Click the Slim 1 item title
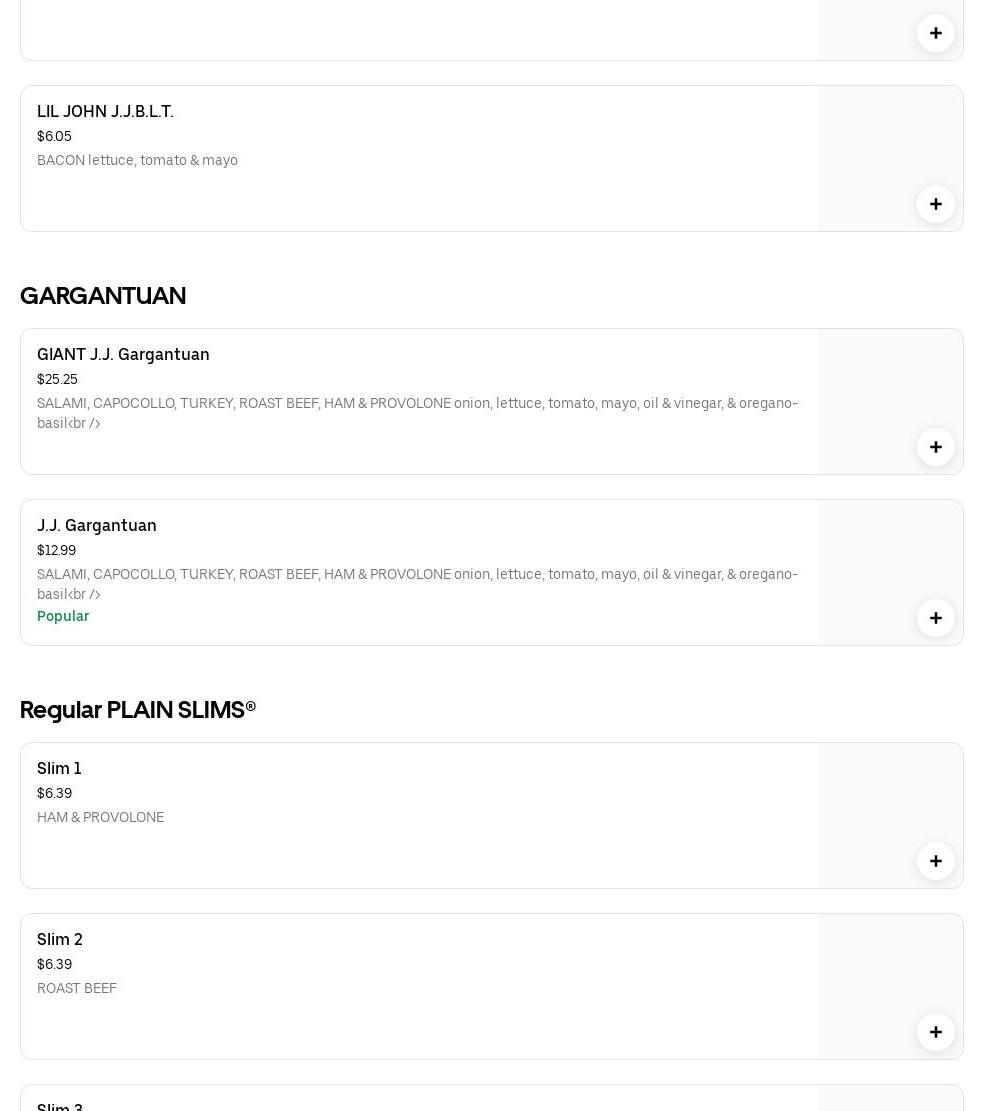Viewport: 984px width, 1111px height. click(59, 768)
